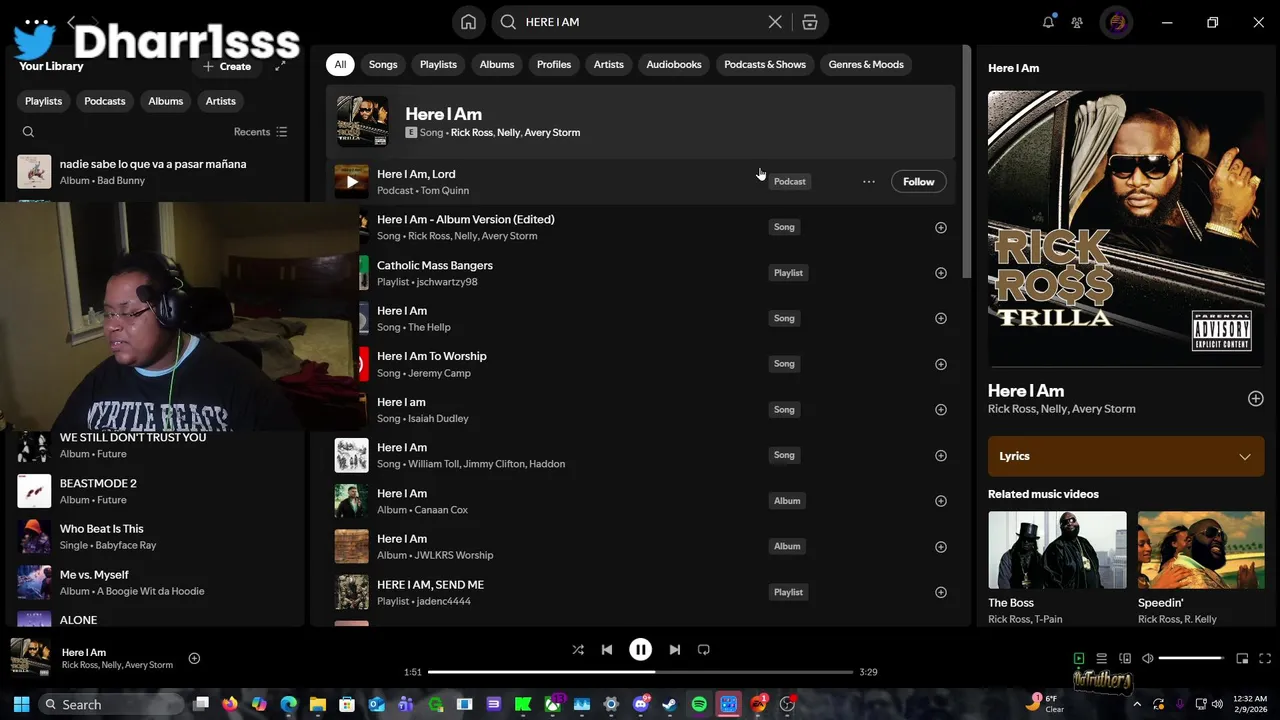The height and width of the screenshot is (720, 1280).
Task: Add the JWLKRS Worship album to library
Action: [940, 547]
